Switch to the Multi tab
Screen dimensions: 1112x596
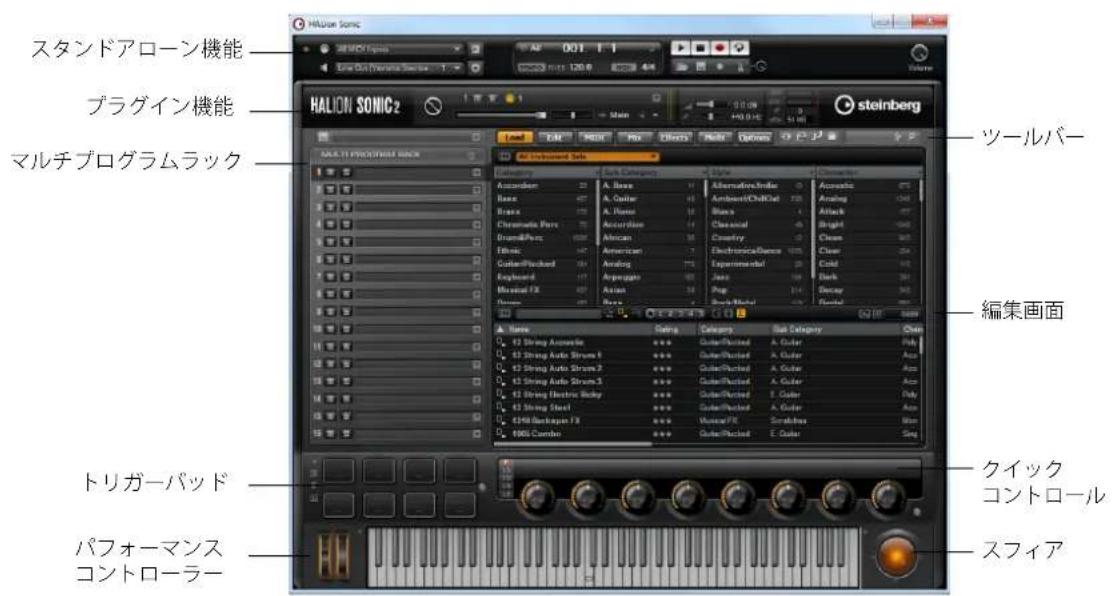point(714,137)
